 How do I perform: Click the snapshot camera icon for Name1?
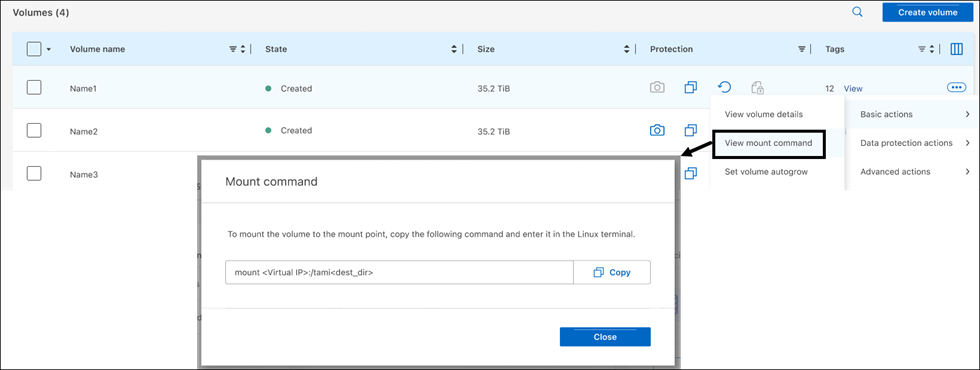click(x=657, y=88)
